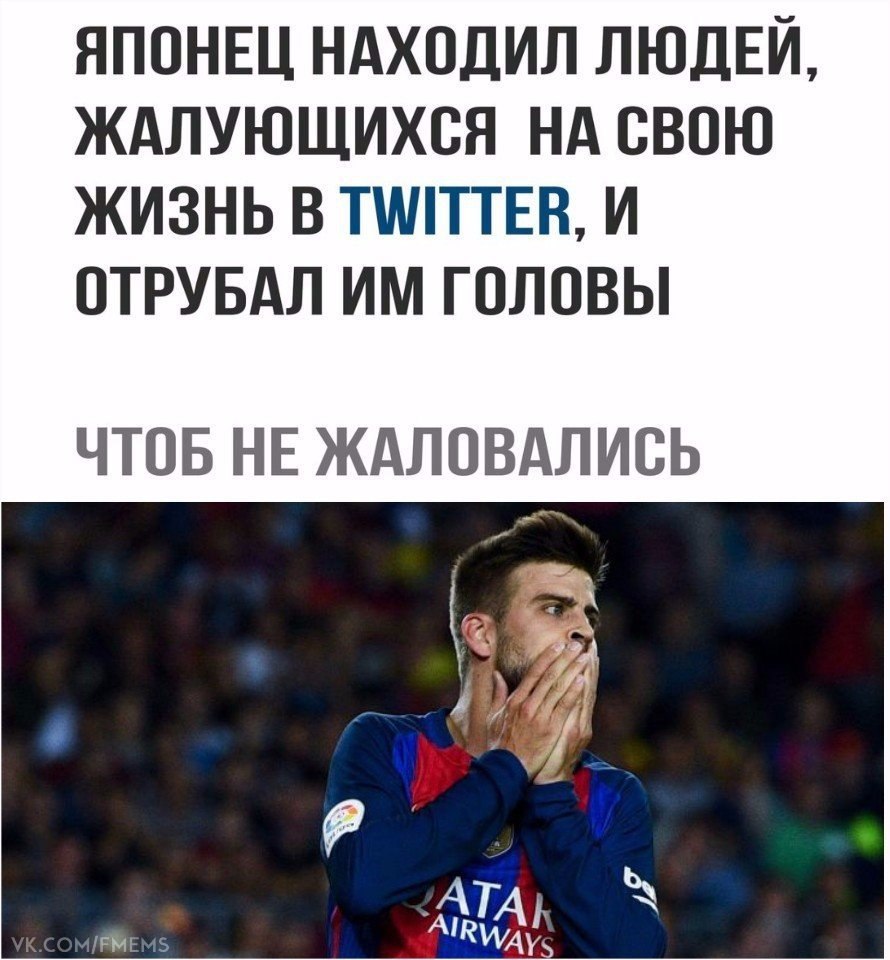Click the club crest on the jersey chest

click(x=497, y=840)
